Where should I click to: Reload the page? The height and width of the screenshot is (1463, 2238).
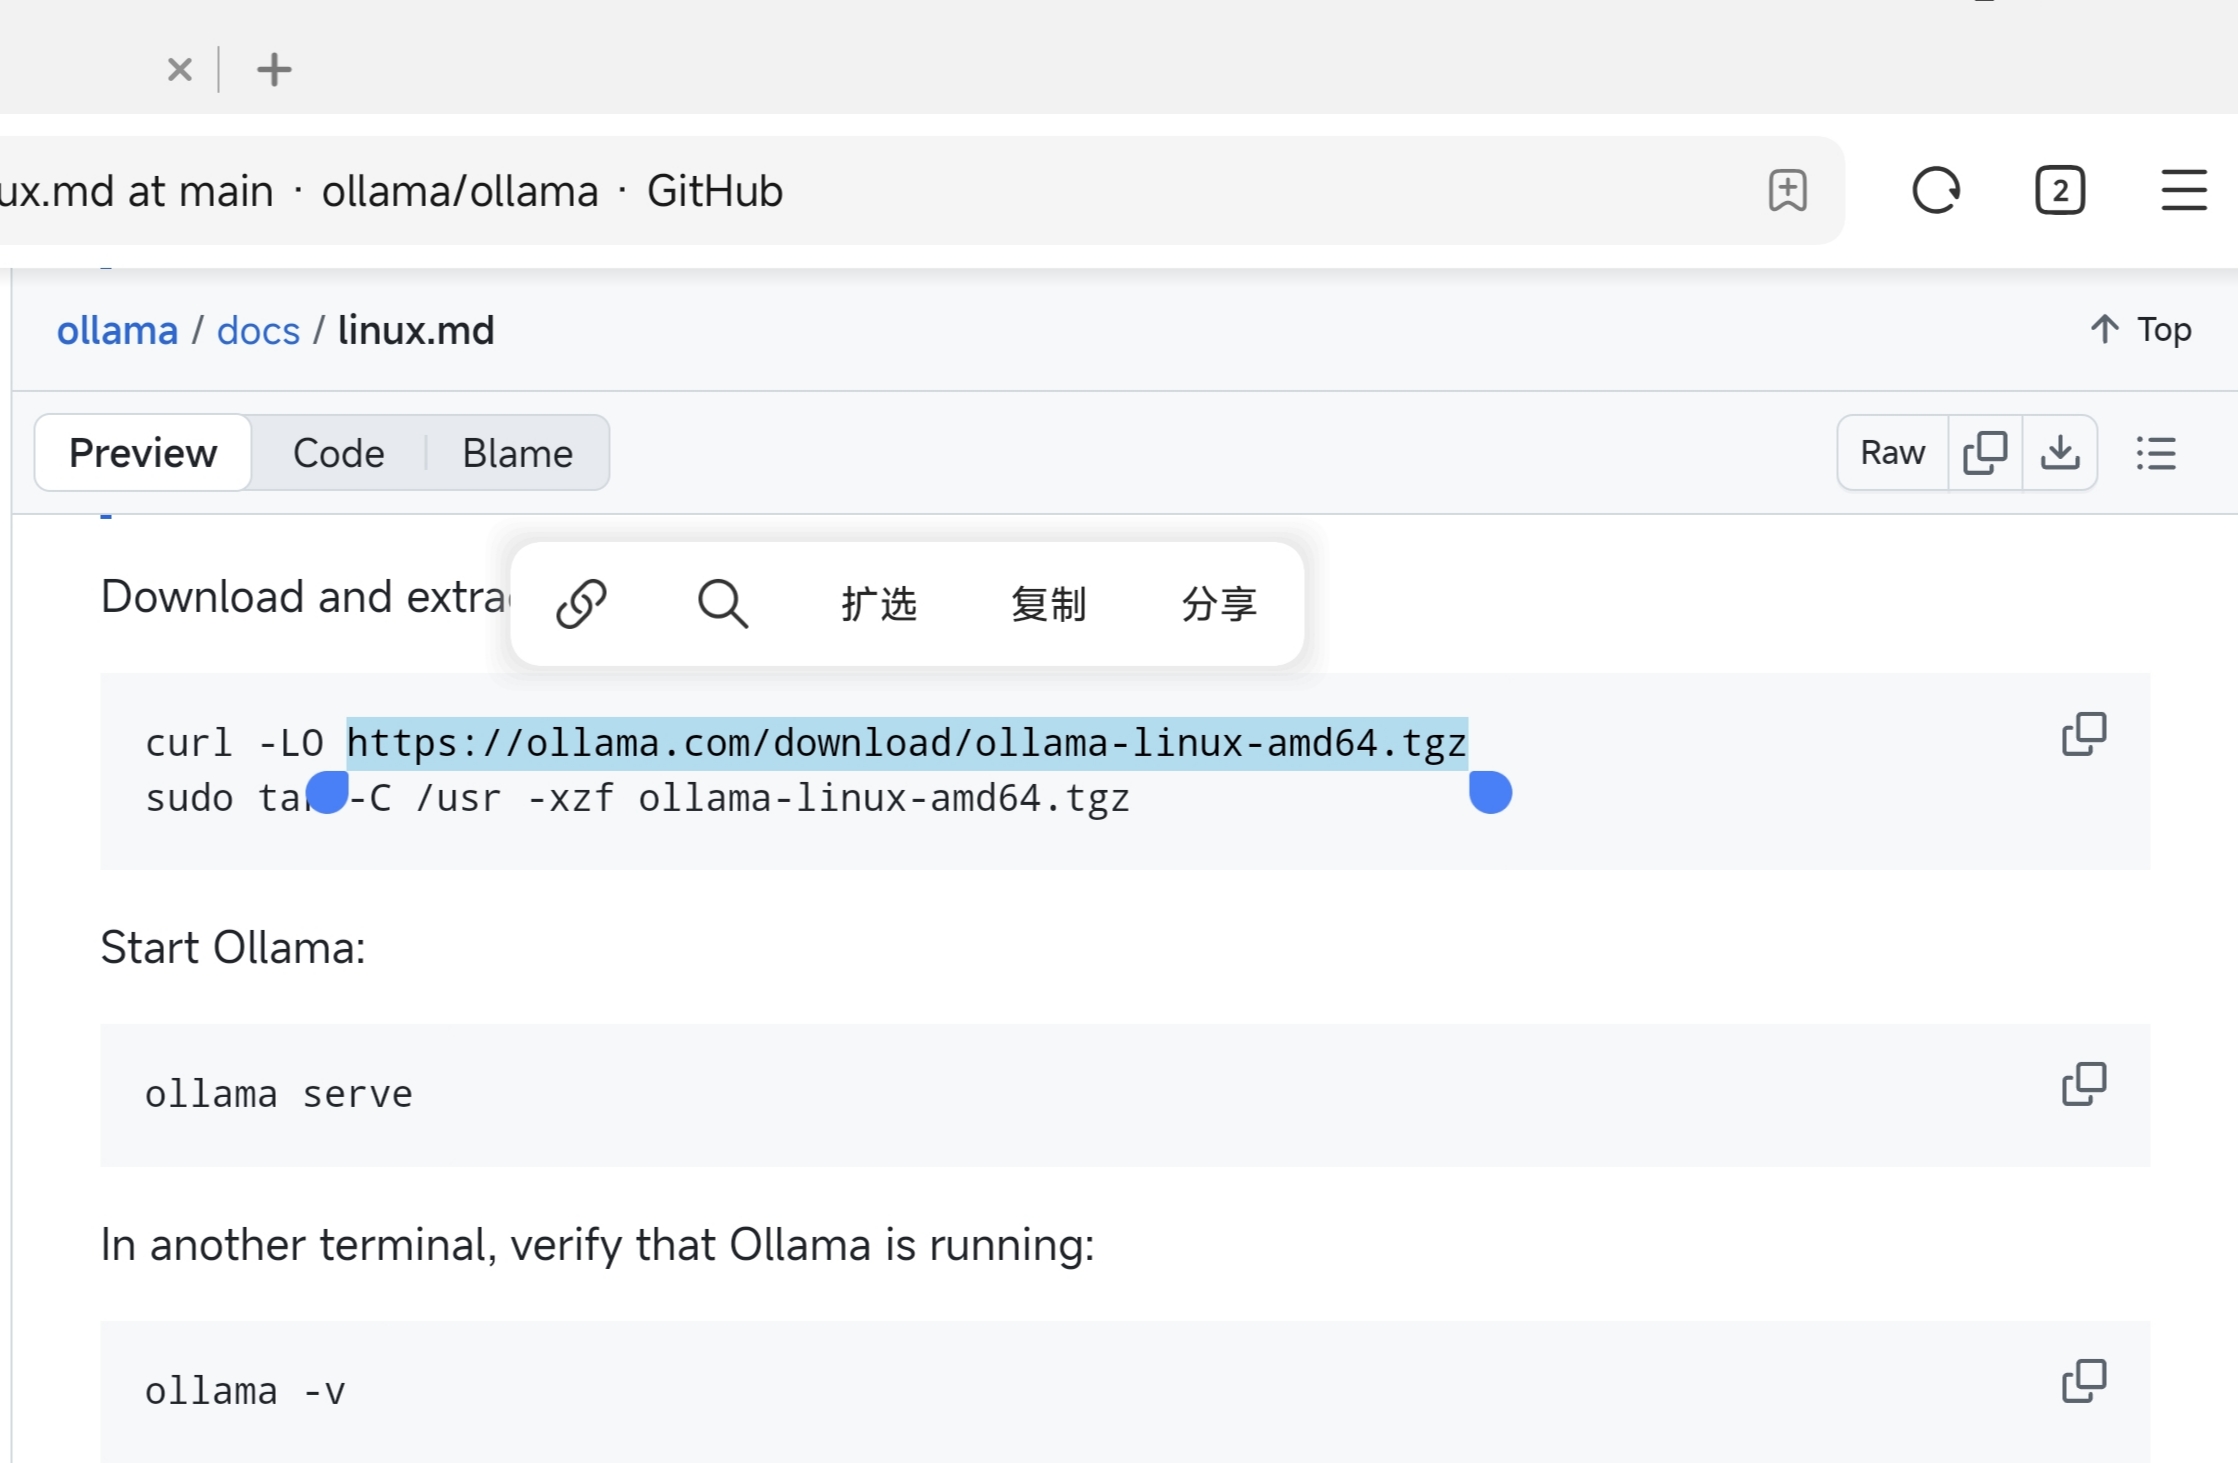pyautogui.click(x=1936, y=190)
